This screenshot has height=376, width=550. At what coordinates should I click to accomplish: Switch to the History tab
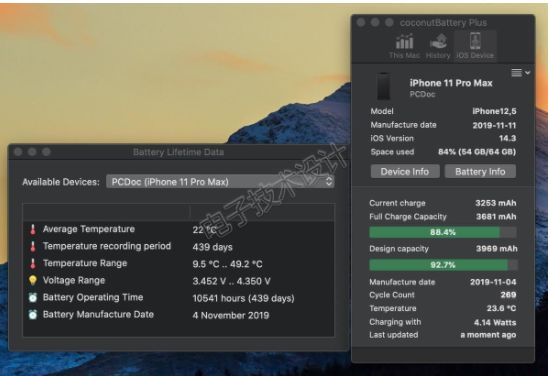438,46
